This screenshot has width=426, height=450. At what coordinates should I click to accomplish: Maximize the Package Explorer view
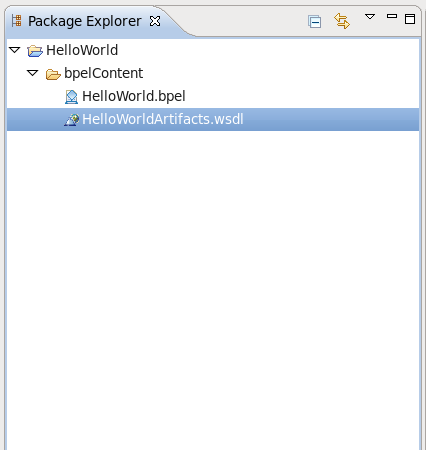[x=410, y=19]
